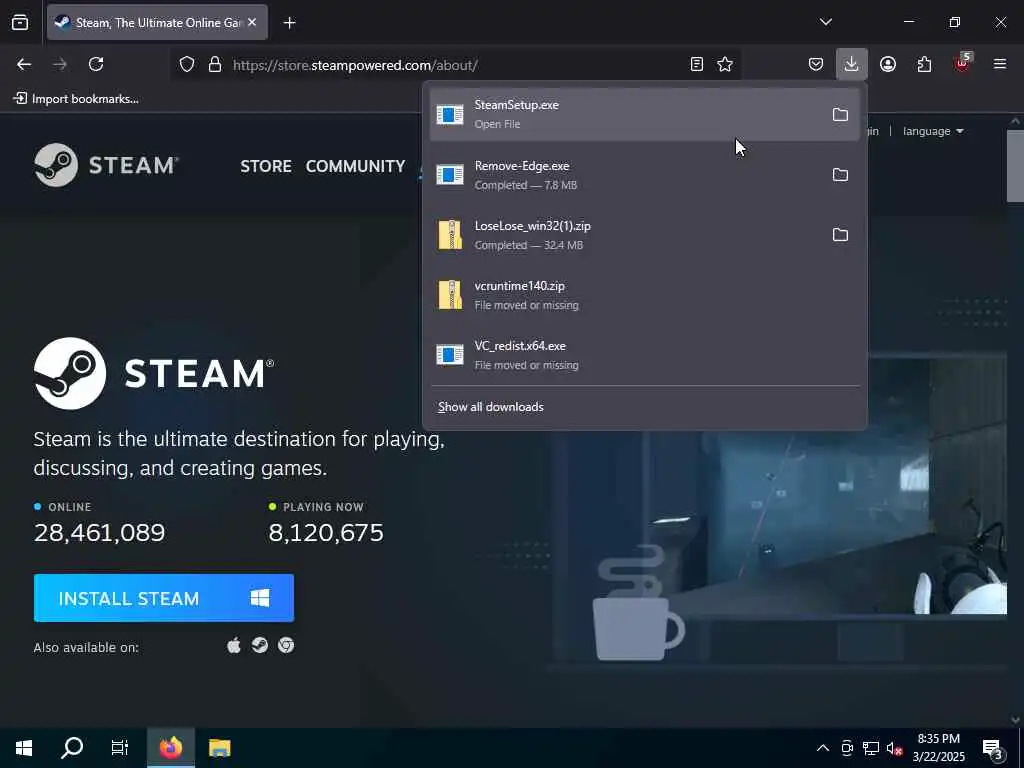Toggle reader view for this page
Screen dimensions: 1024x768
(697, 64)
